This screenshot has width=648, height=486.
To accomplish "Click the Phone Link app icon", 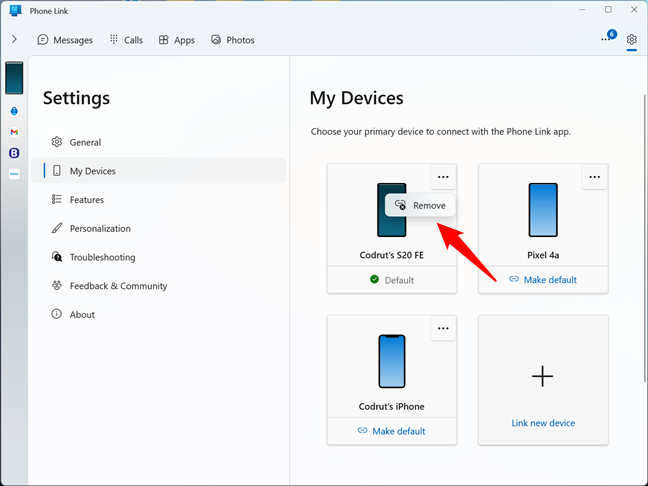I will 15,11.
